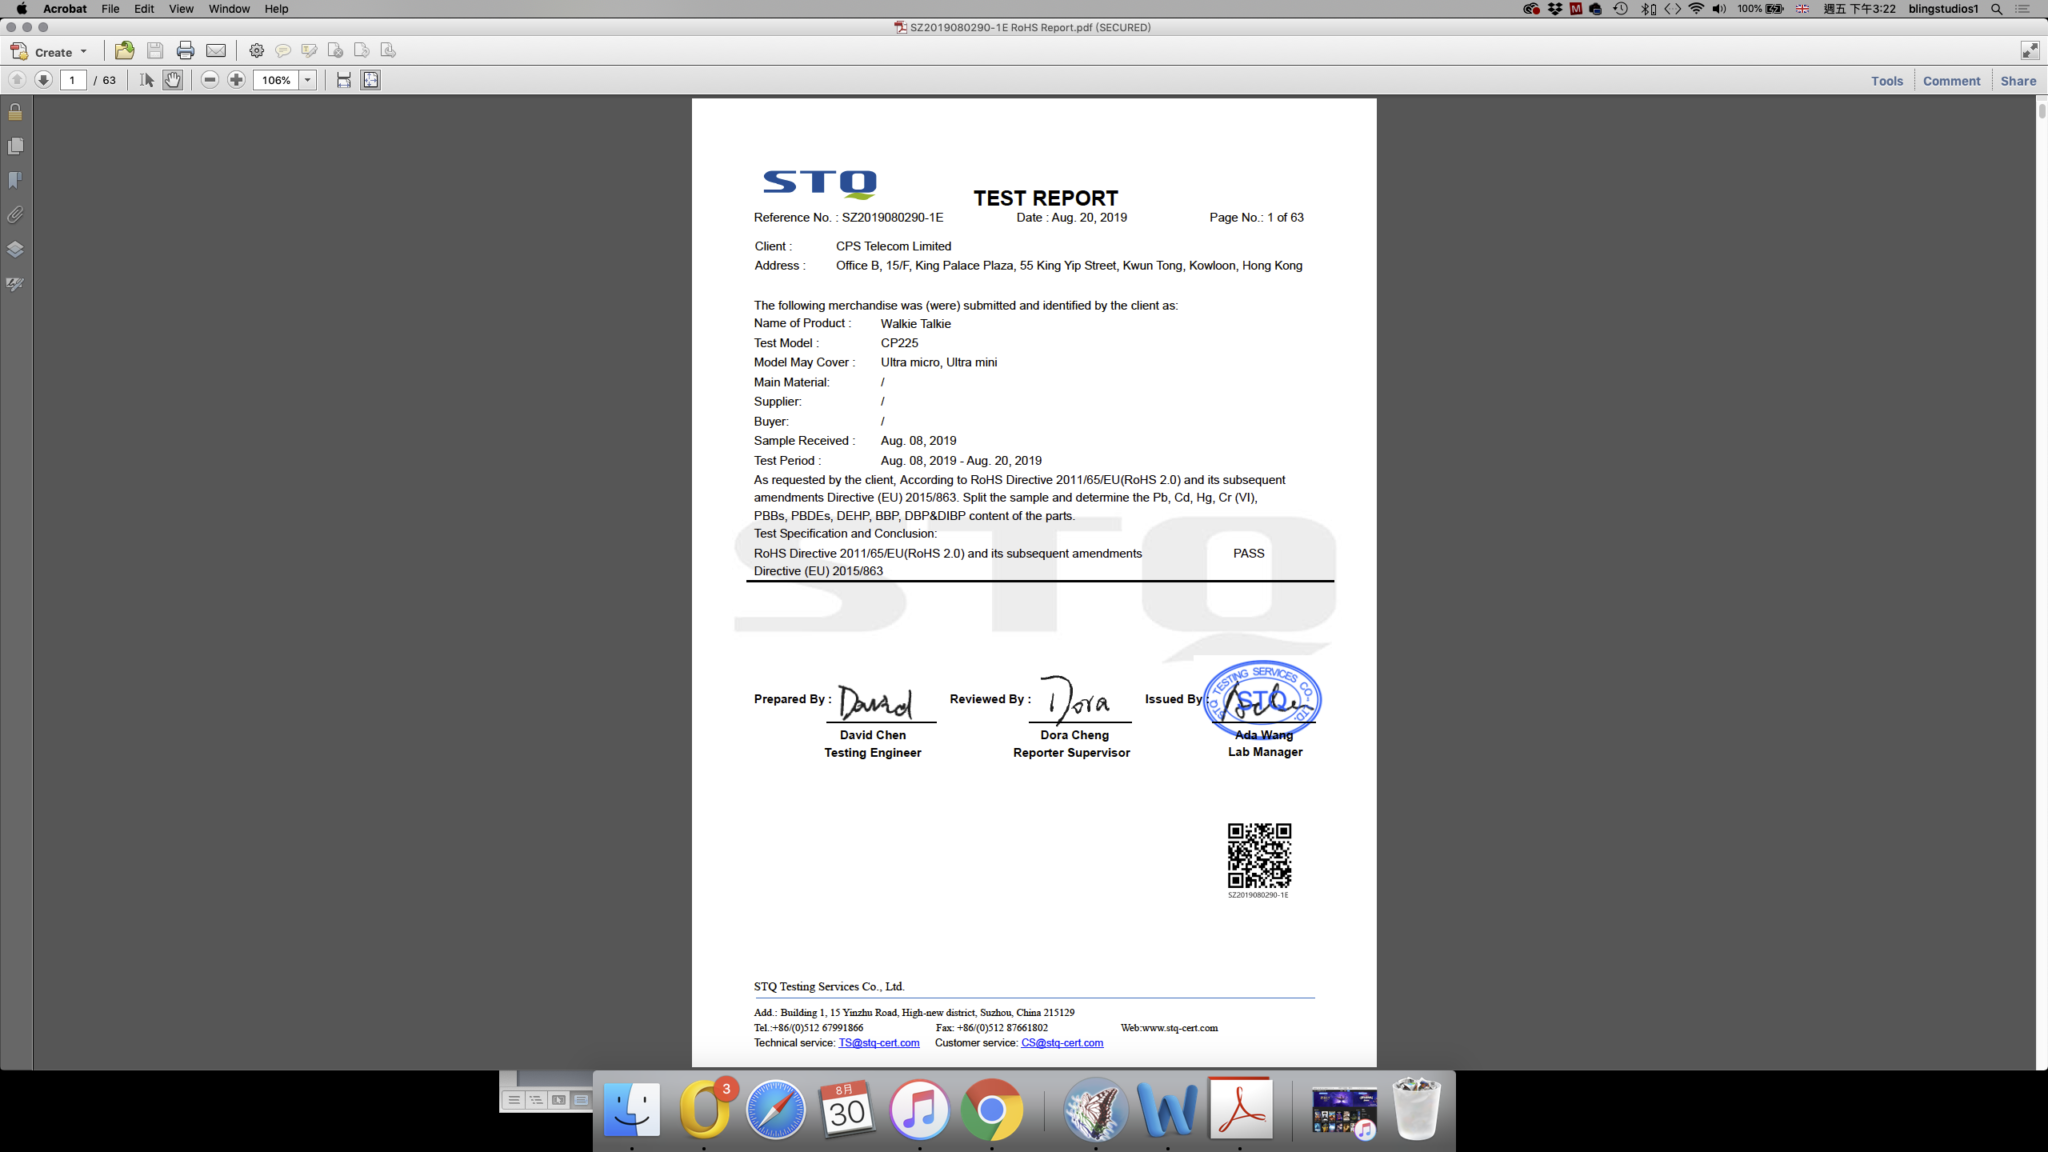The width and height of the screenshot is (2048, 1152).
Task: Open the Attachments paperclip panel
Action: (15, 214)
